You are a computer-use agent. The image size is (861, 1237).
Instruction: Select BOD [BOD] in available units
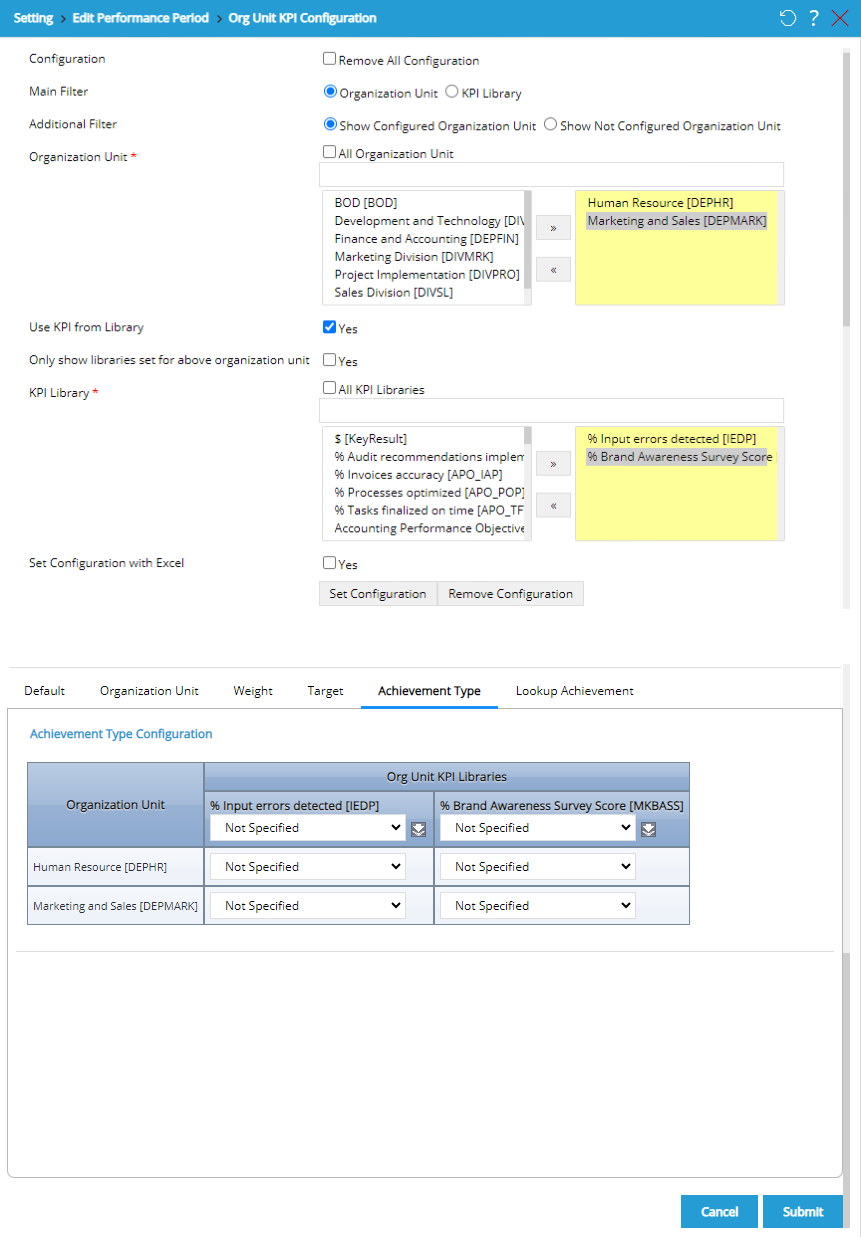point(366,203)
